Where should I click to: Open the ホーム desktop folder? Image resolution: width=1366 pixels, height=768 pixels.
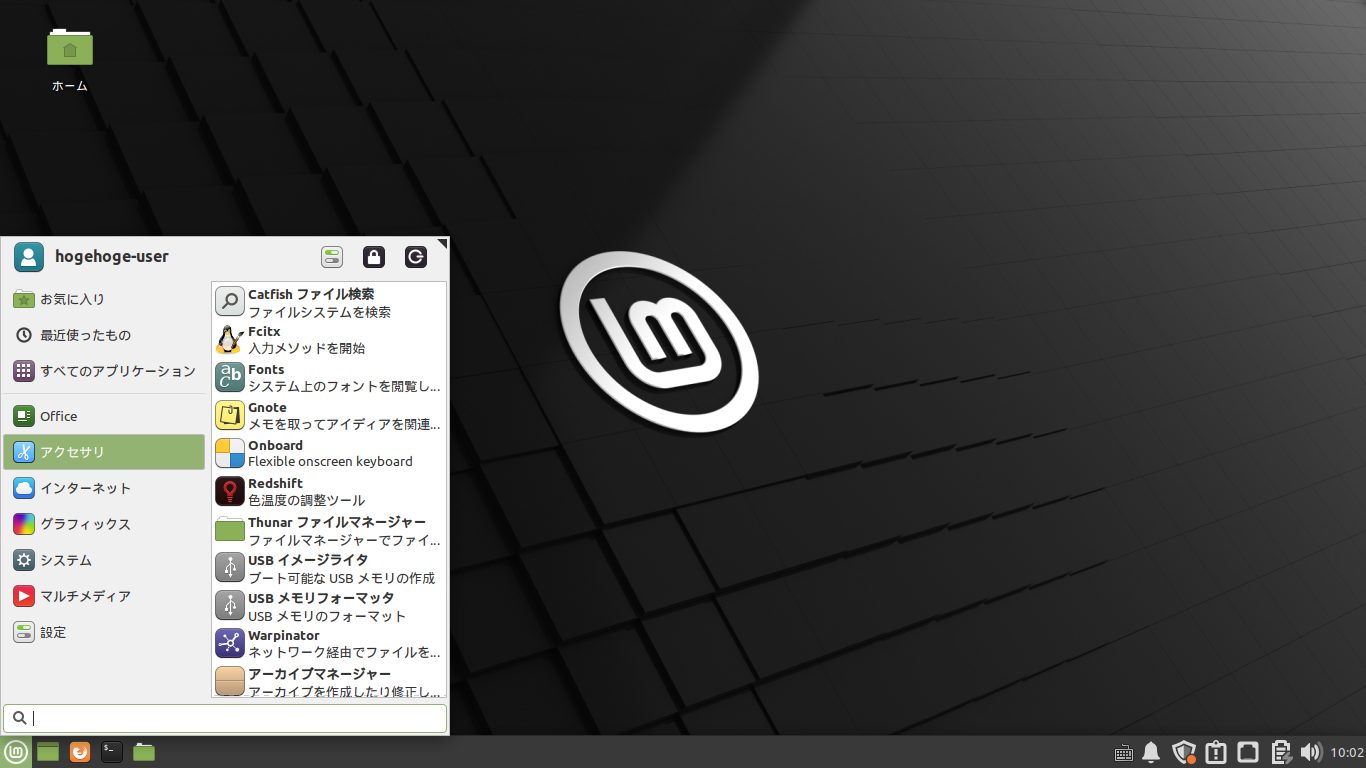click(x=70, y=59)
